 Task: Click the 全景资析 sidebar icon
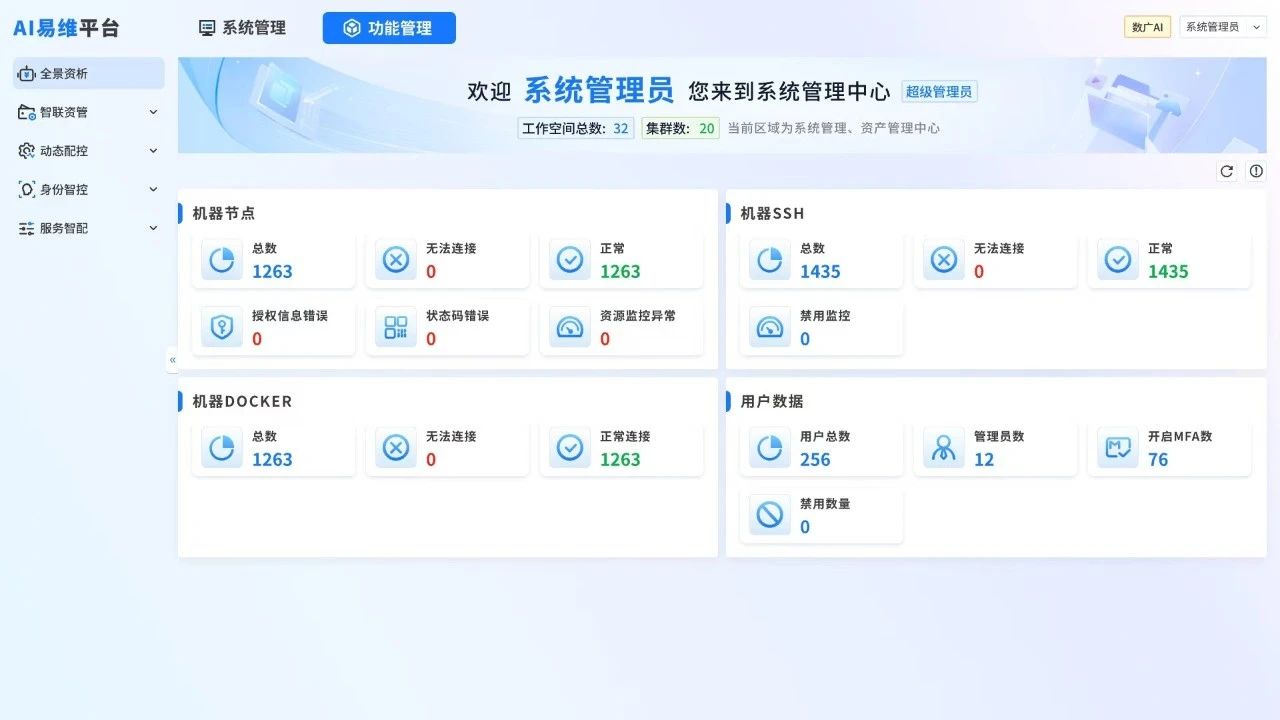pos(24,73)
